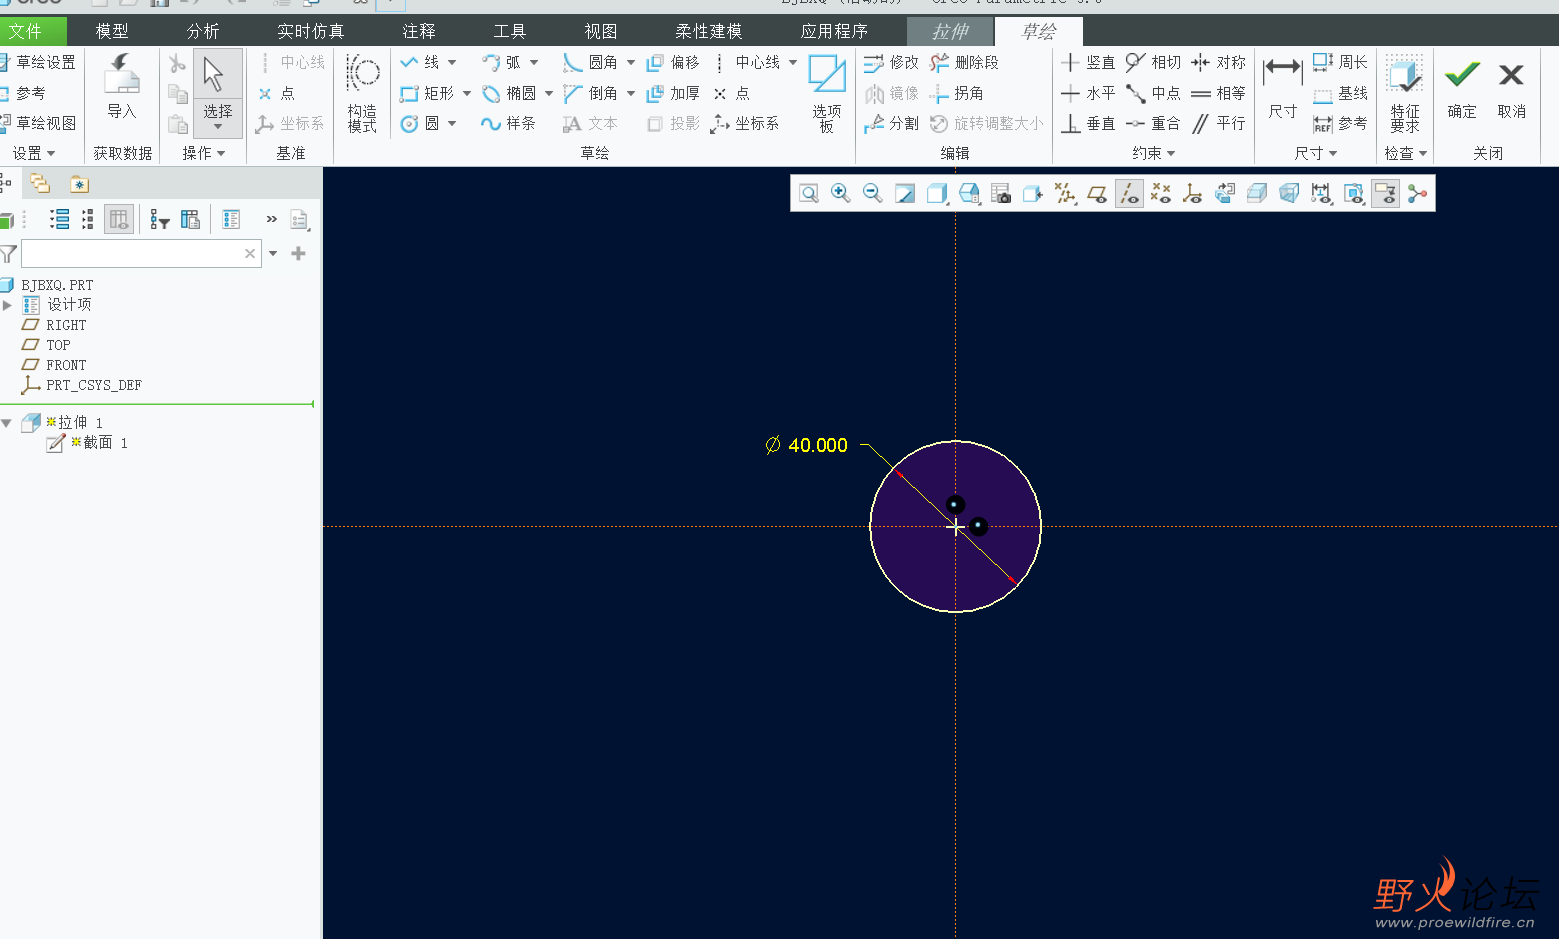Select the Fillet (圆角) tool

click(x=590, y=62)
